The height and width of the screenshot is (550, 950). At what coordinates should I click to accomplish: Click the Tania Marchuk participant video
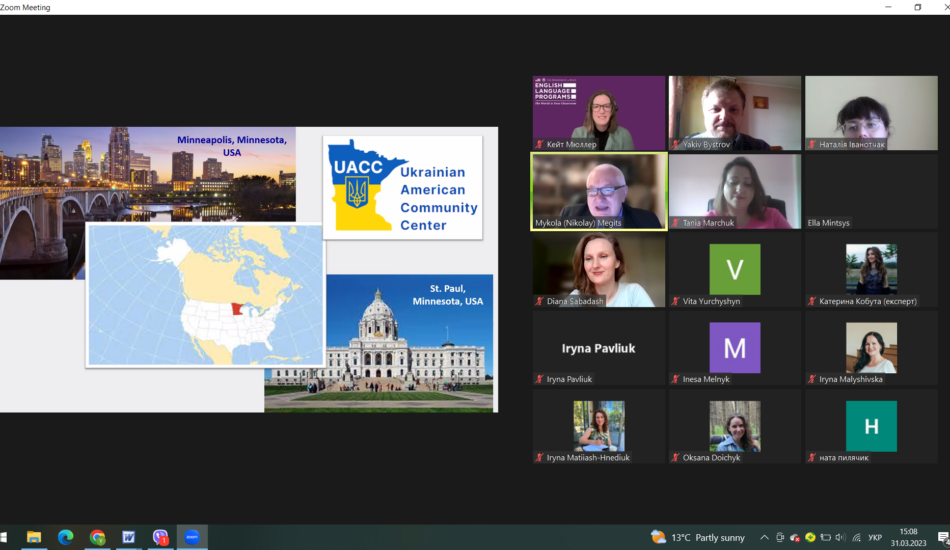(735, 191)
